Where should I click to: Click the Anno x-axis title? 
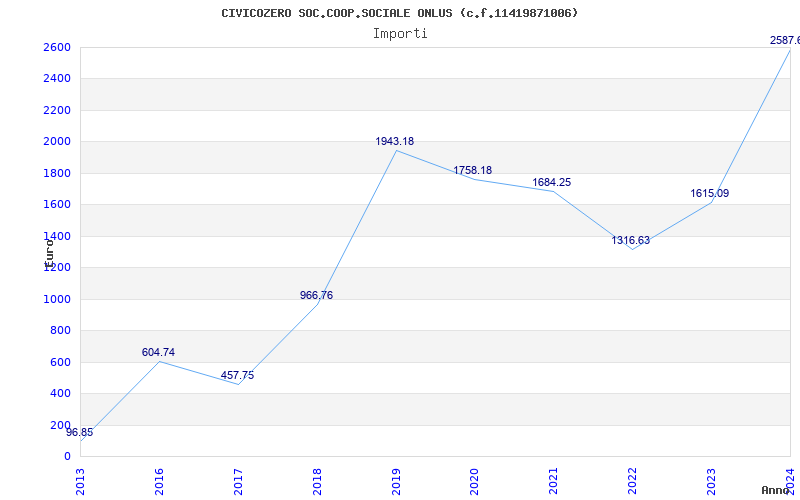click(776, 490)
